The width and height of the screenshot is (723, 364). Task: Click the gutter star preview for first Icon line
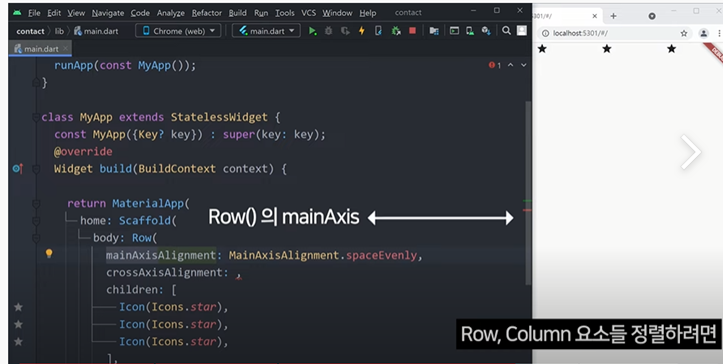(18, 307)
